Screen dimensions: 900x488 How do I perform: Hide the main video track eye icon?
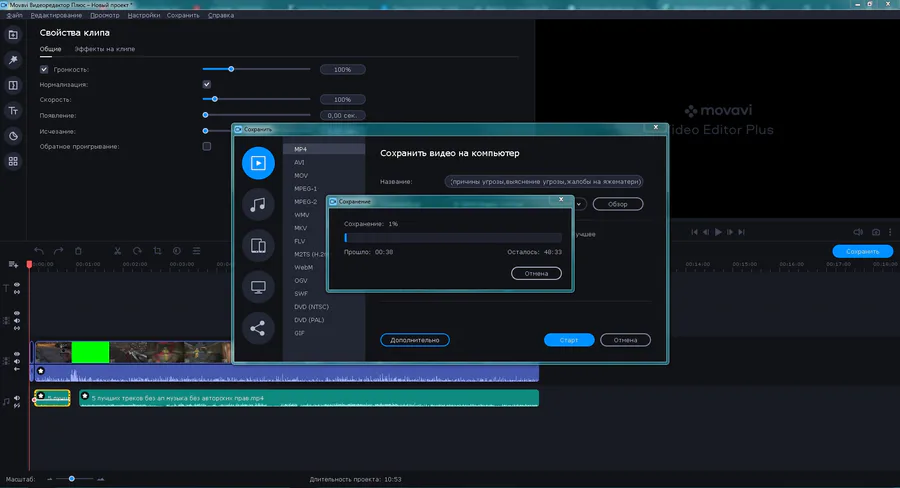(17, 354)
